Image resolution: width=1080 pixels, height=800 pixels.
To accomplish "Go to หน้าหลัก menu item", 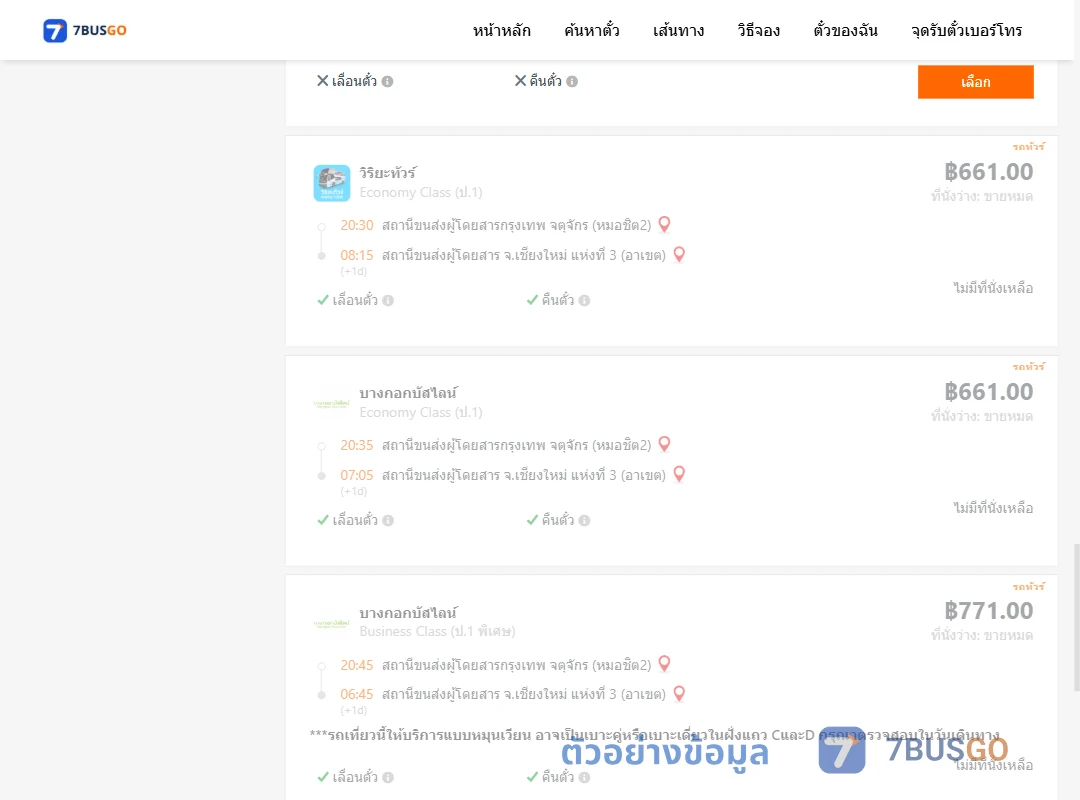I will [501, 30].
